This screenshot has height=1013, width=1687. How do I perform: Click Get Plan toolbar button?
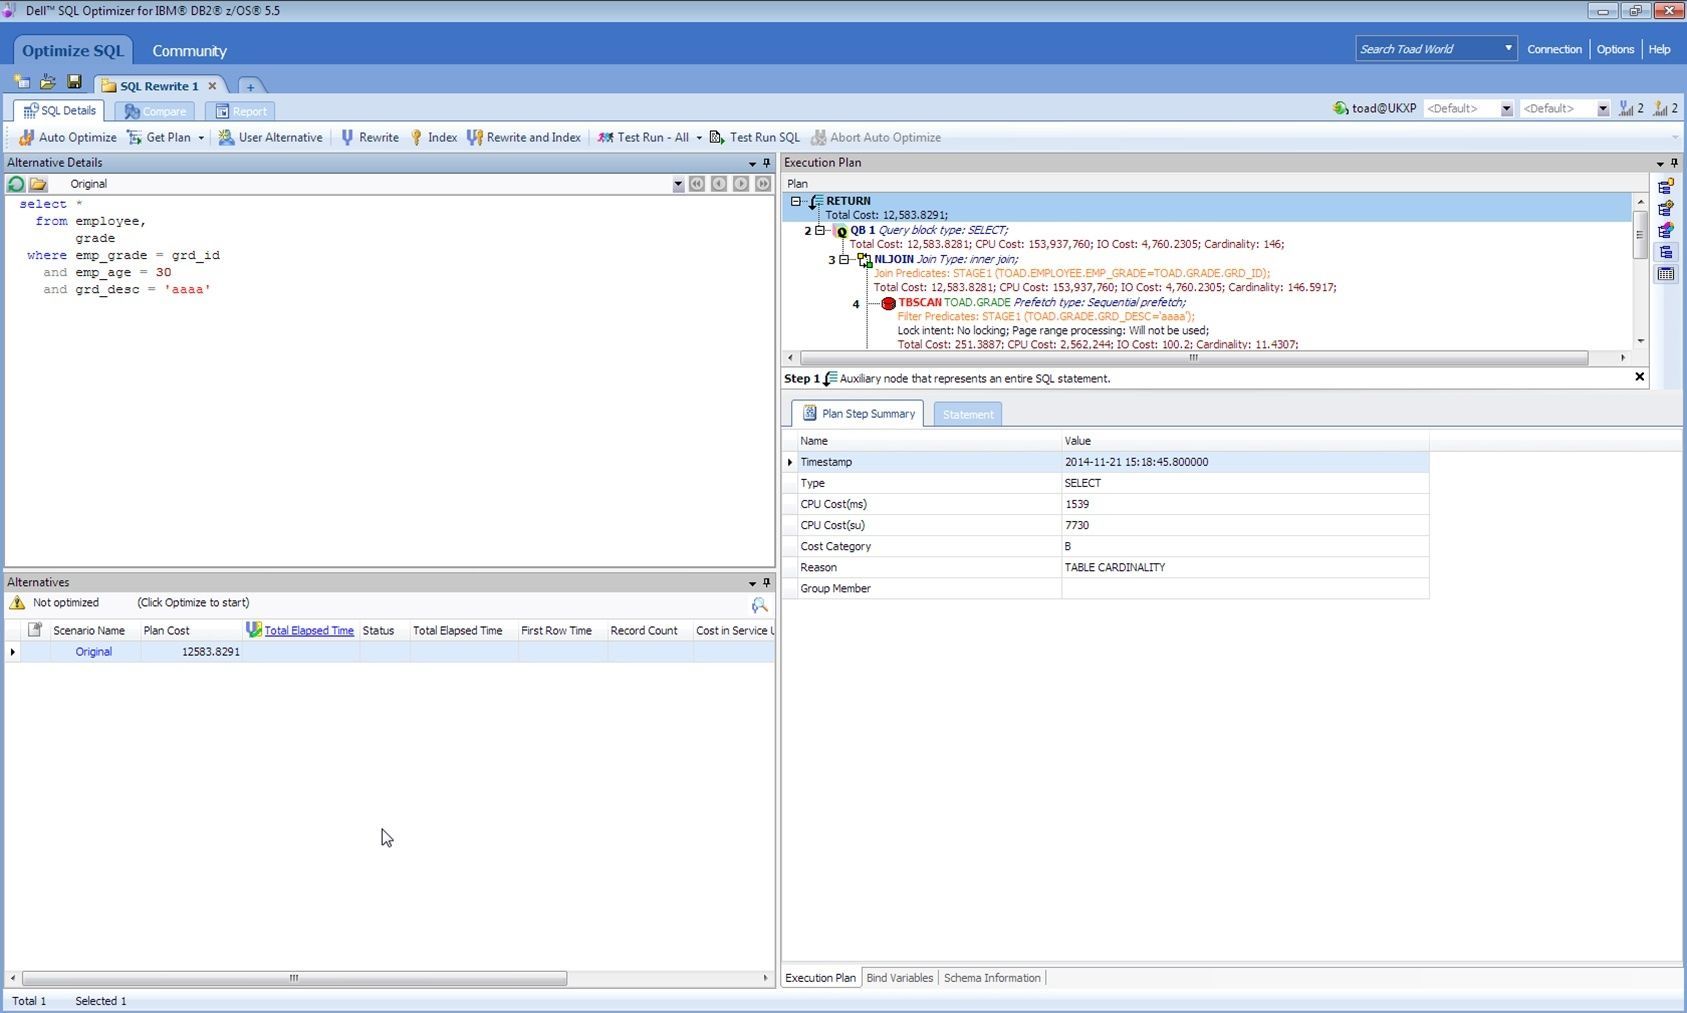[159, 137]
